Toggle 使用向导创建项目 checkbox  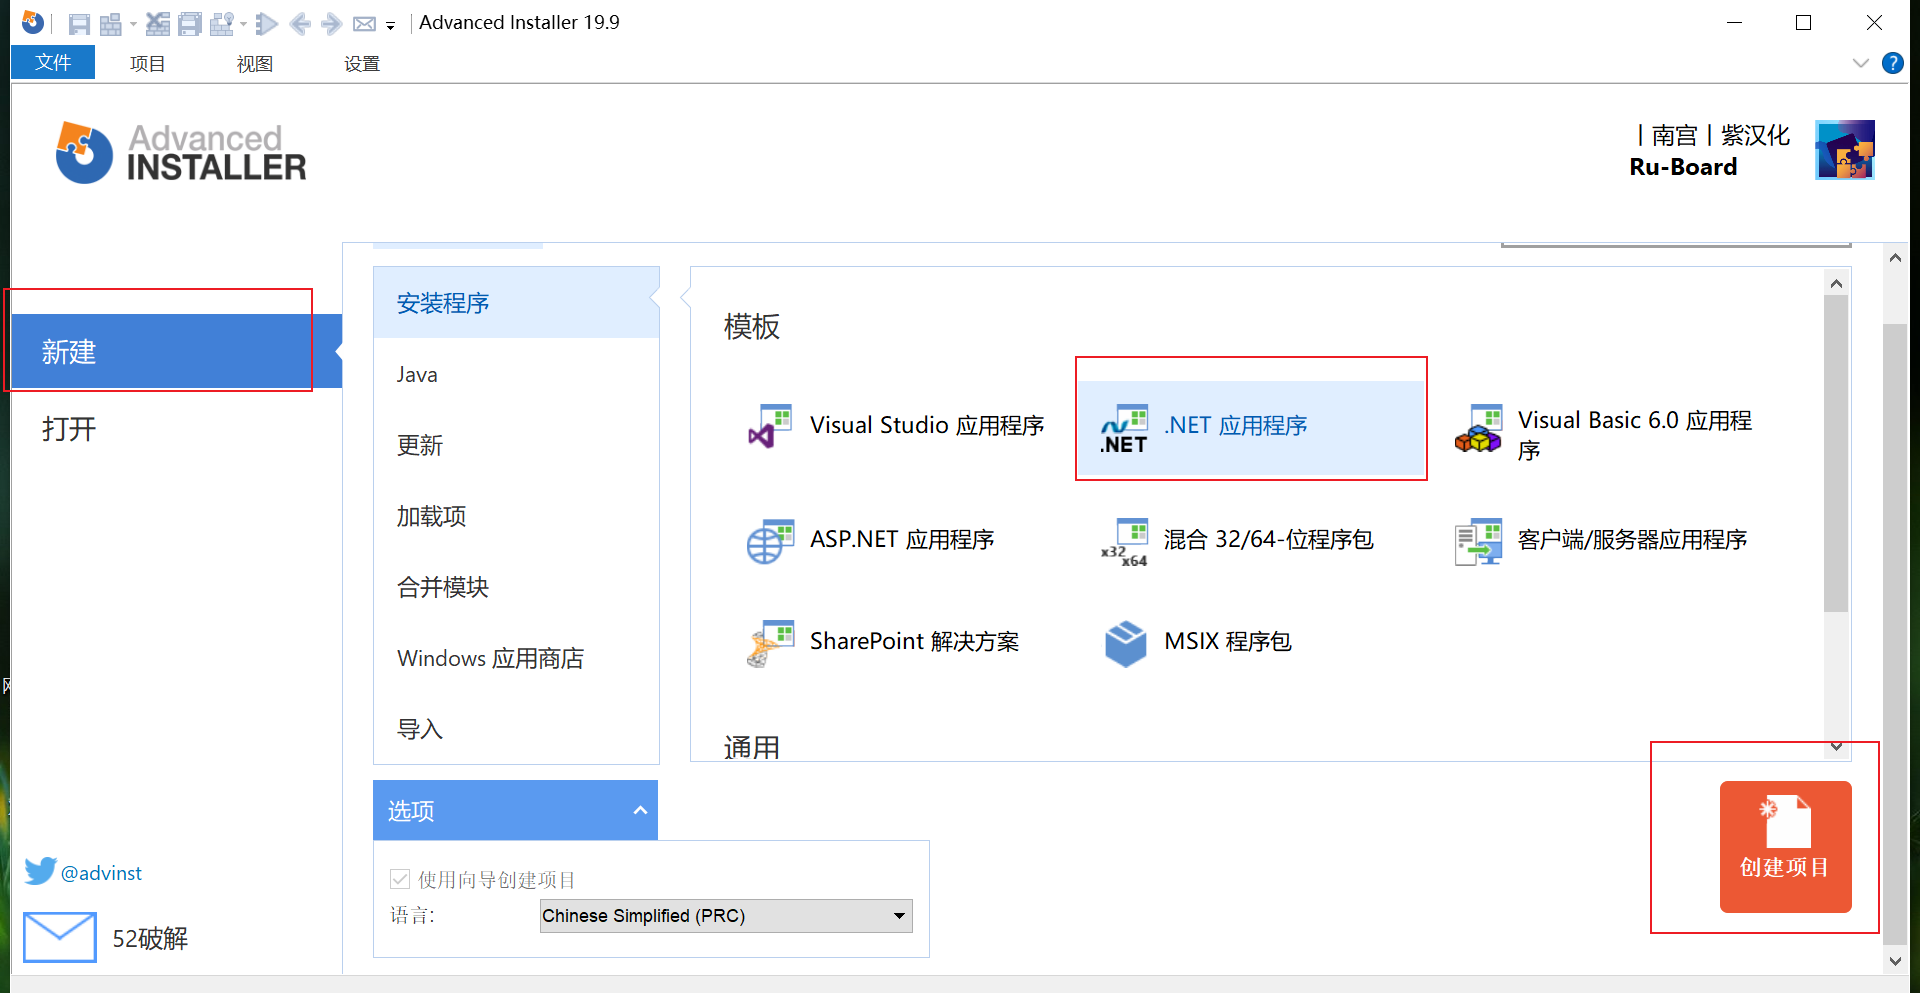click(x=400, y=879)
